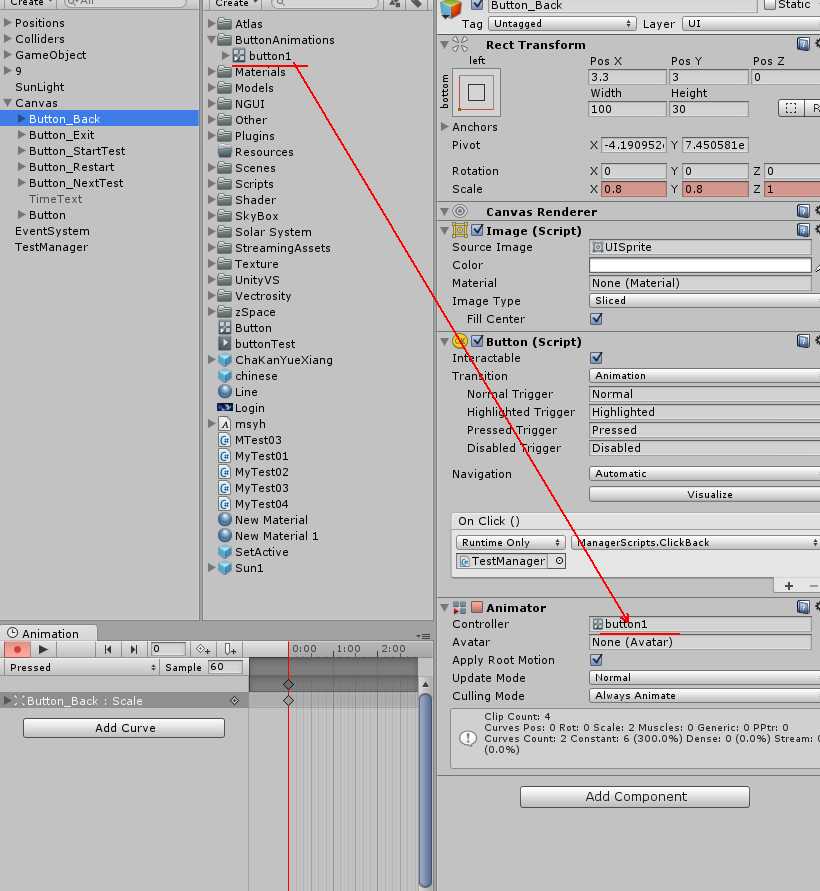Toggle the Interactable checkbox
This screenshot has width=820, height=891.
pos(596,358)
